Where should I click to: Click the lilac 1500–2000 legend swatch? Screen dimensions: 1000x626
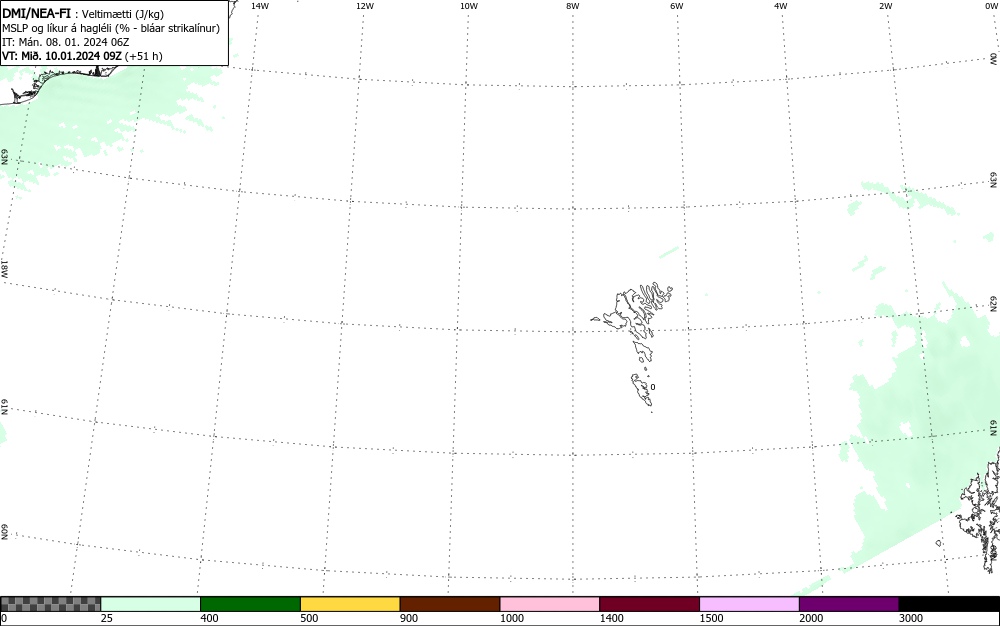tap(749, 604)
